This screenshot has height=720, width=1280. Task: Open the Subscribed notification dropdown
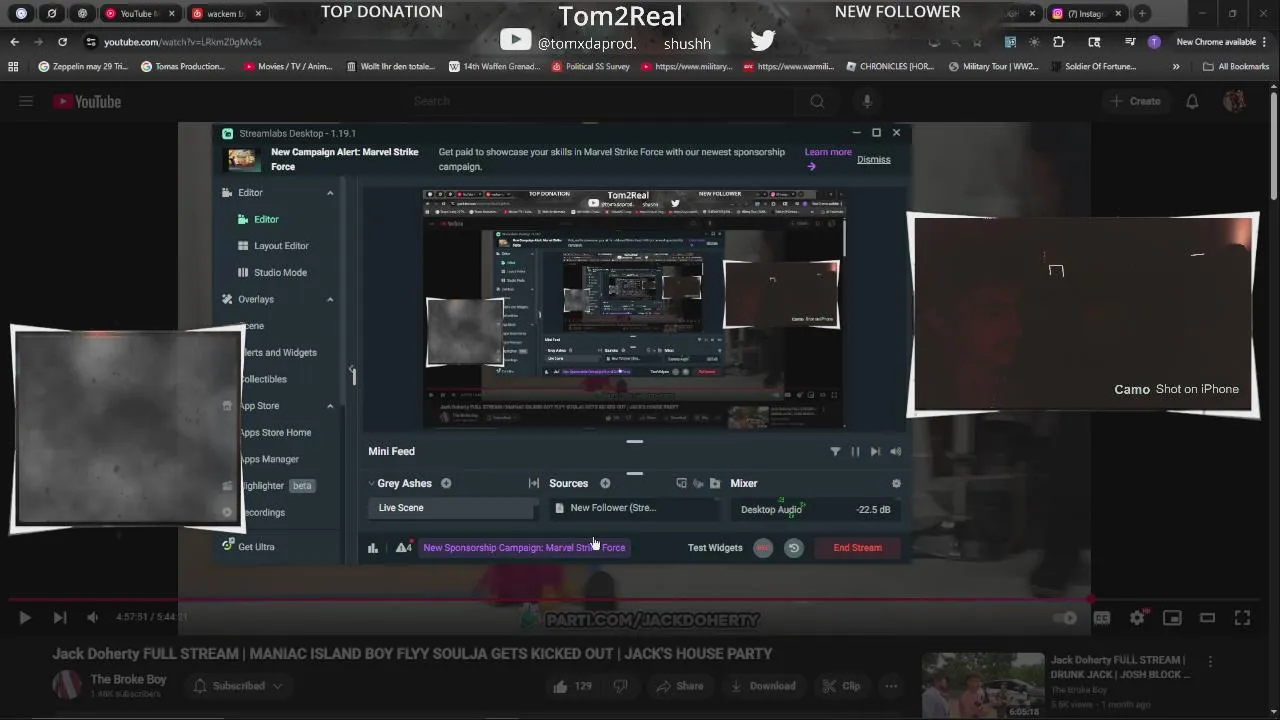coord(237,686)
